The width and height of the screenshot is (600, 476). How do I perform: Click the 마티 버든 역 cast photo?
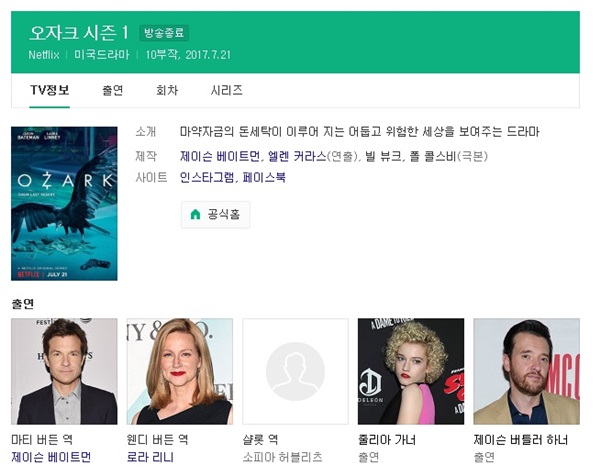coord(64,372)
